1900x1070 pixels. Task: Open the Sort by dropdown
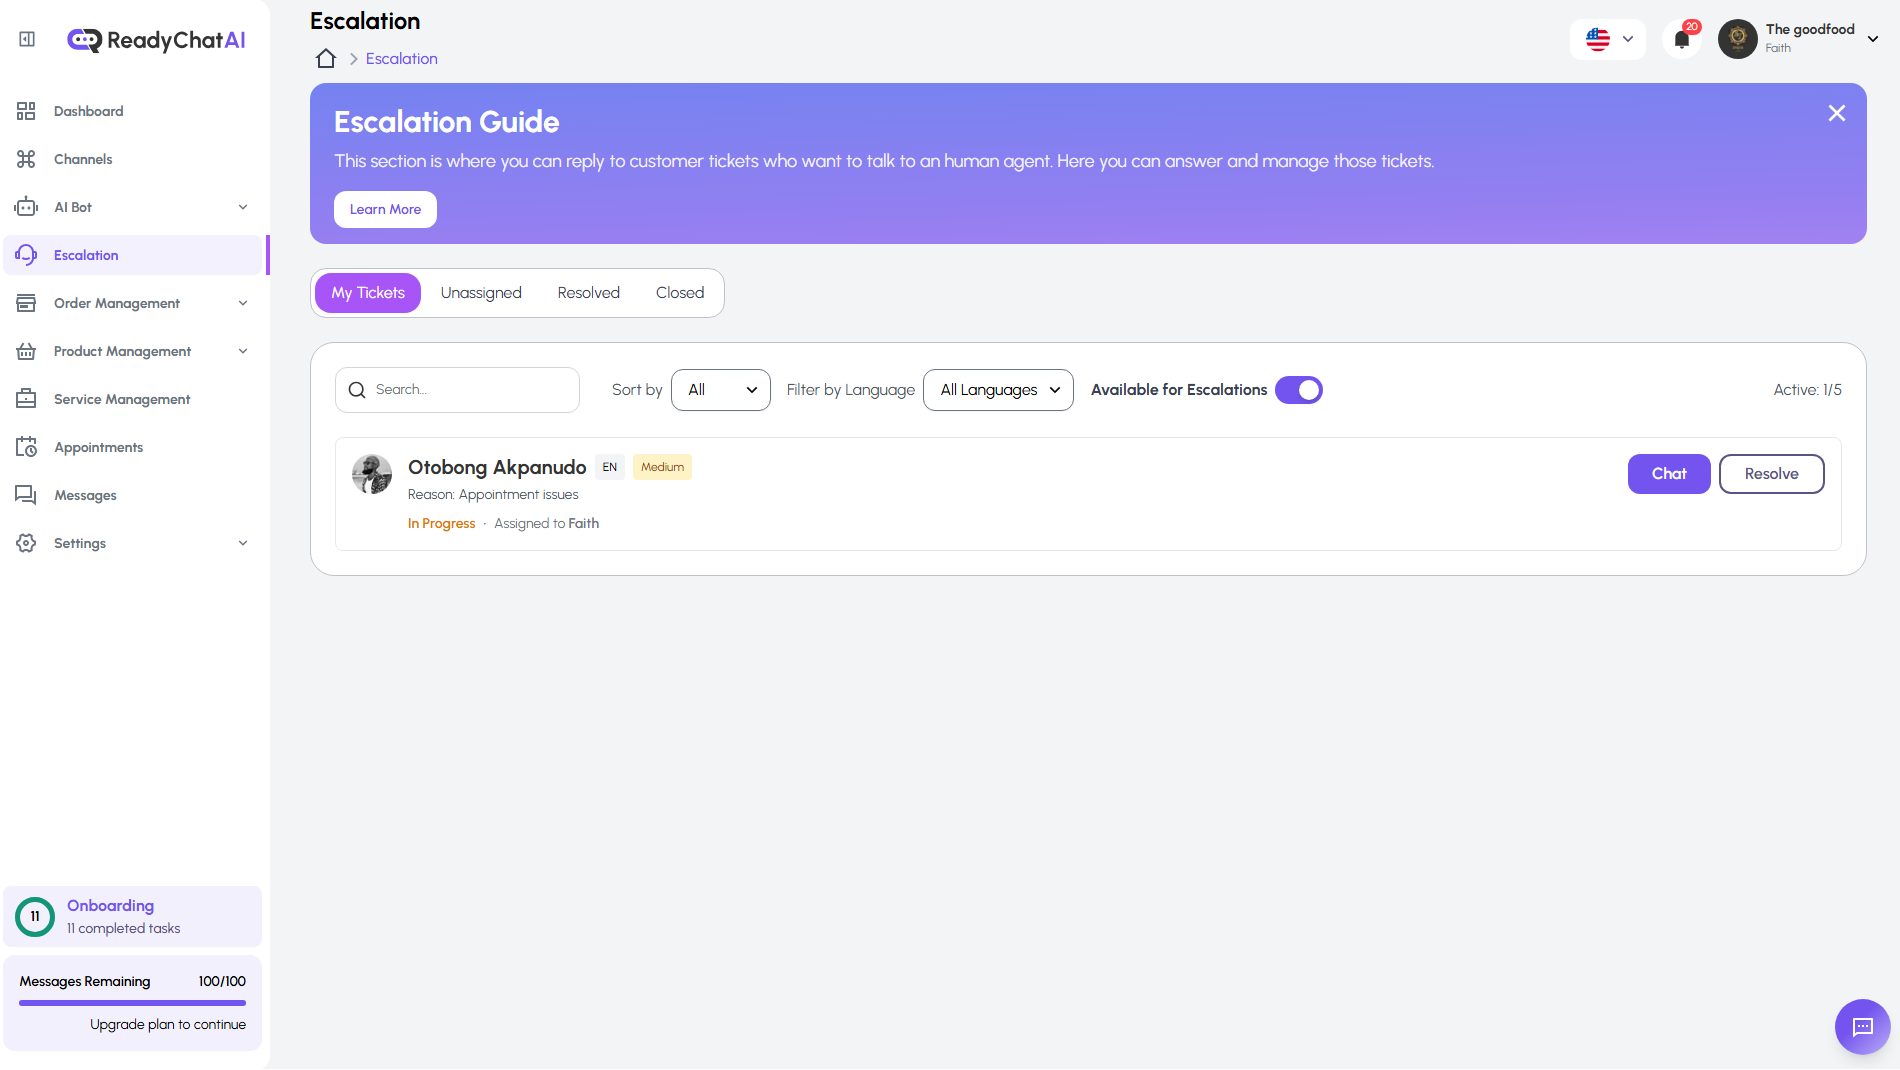point(720,390)
